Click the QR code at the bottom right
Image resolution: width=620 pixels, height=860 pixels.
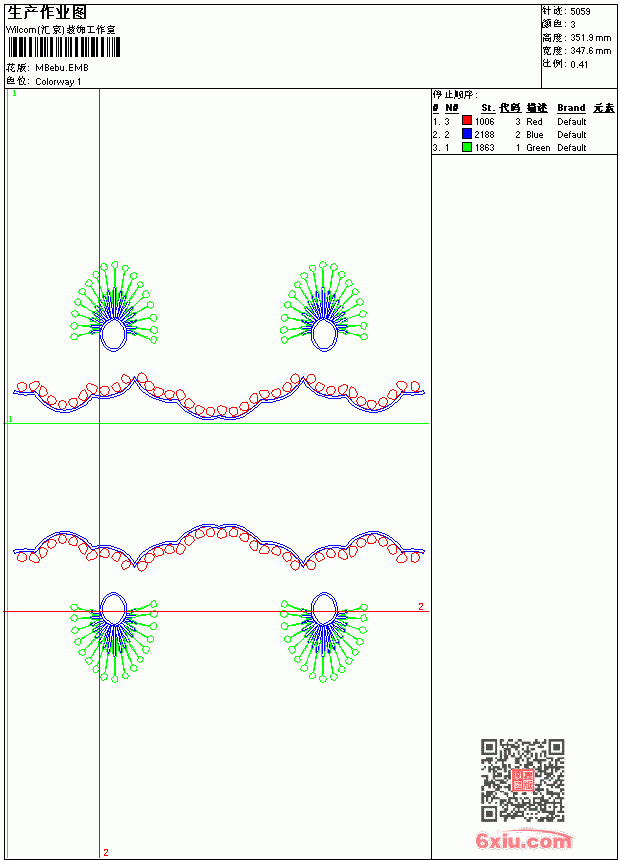pyautogui.click(x=523, y=779)
